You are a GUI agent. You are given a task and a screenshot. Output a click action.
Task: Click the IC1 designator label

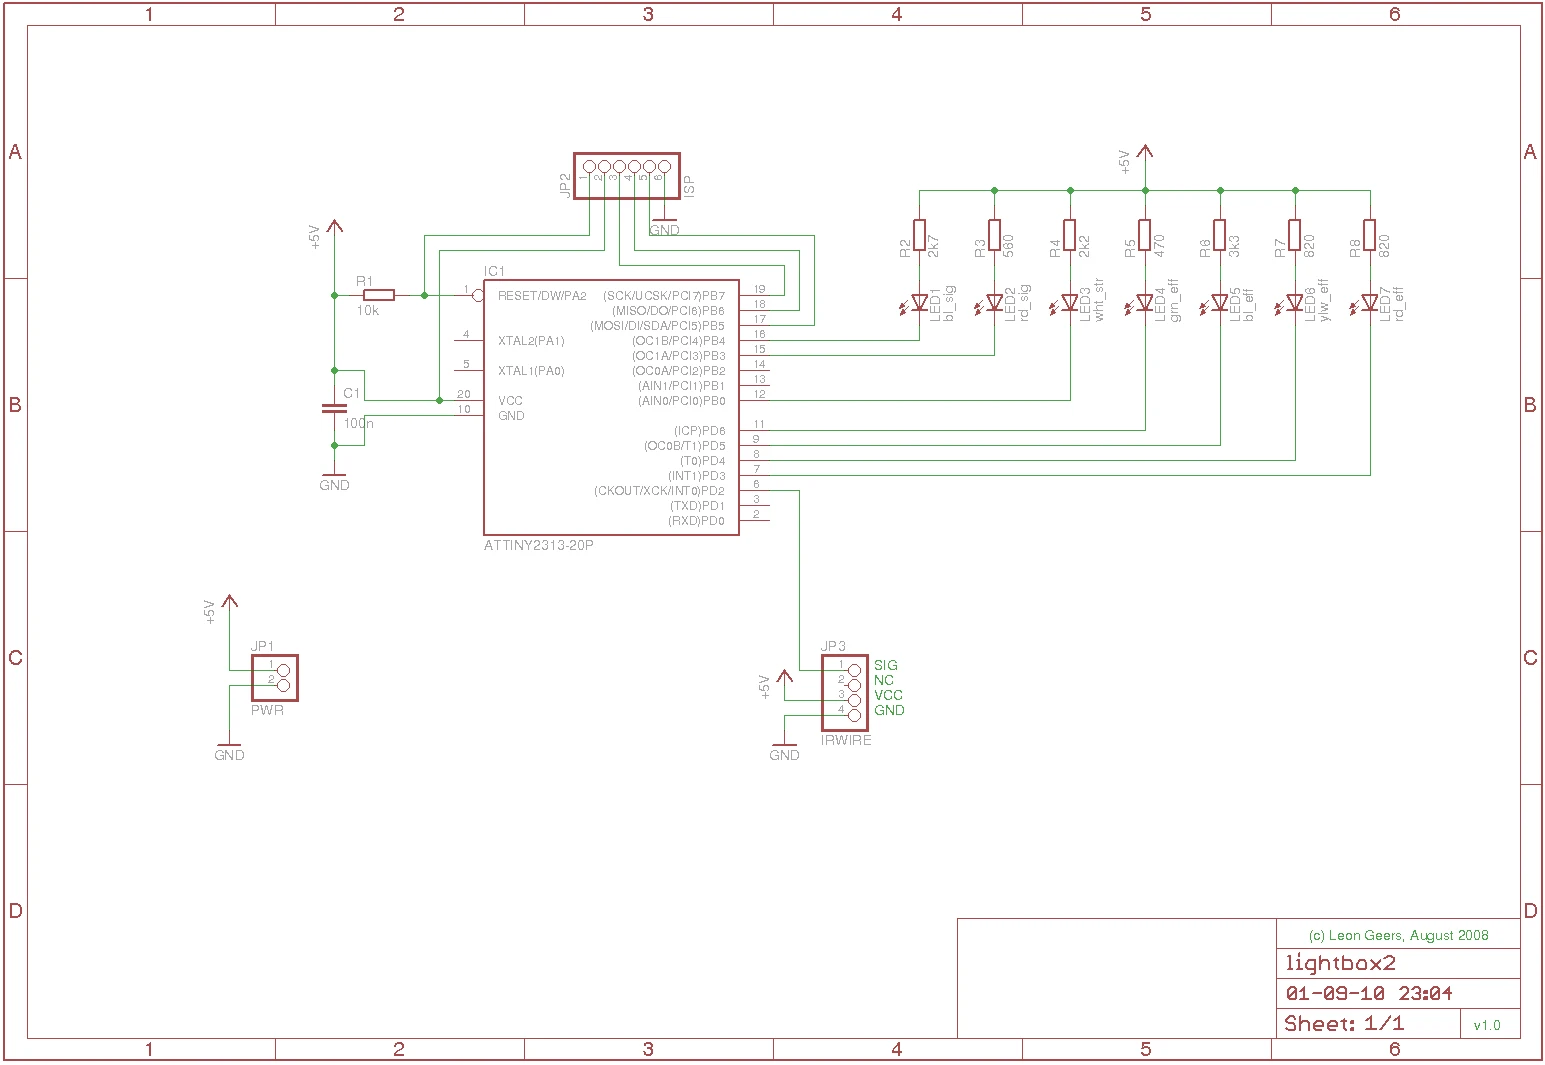click(495, 271)
